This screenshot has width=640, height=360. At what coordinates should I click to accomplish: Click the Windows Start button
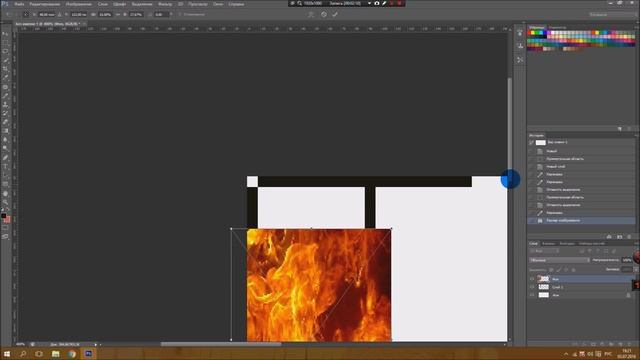[7, 353]
